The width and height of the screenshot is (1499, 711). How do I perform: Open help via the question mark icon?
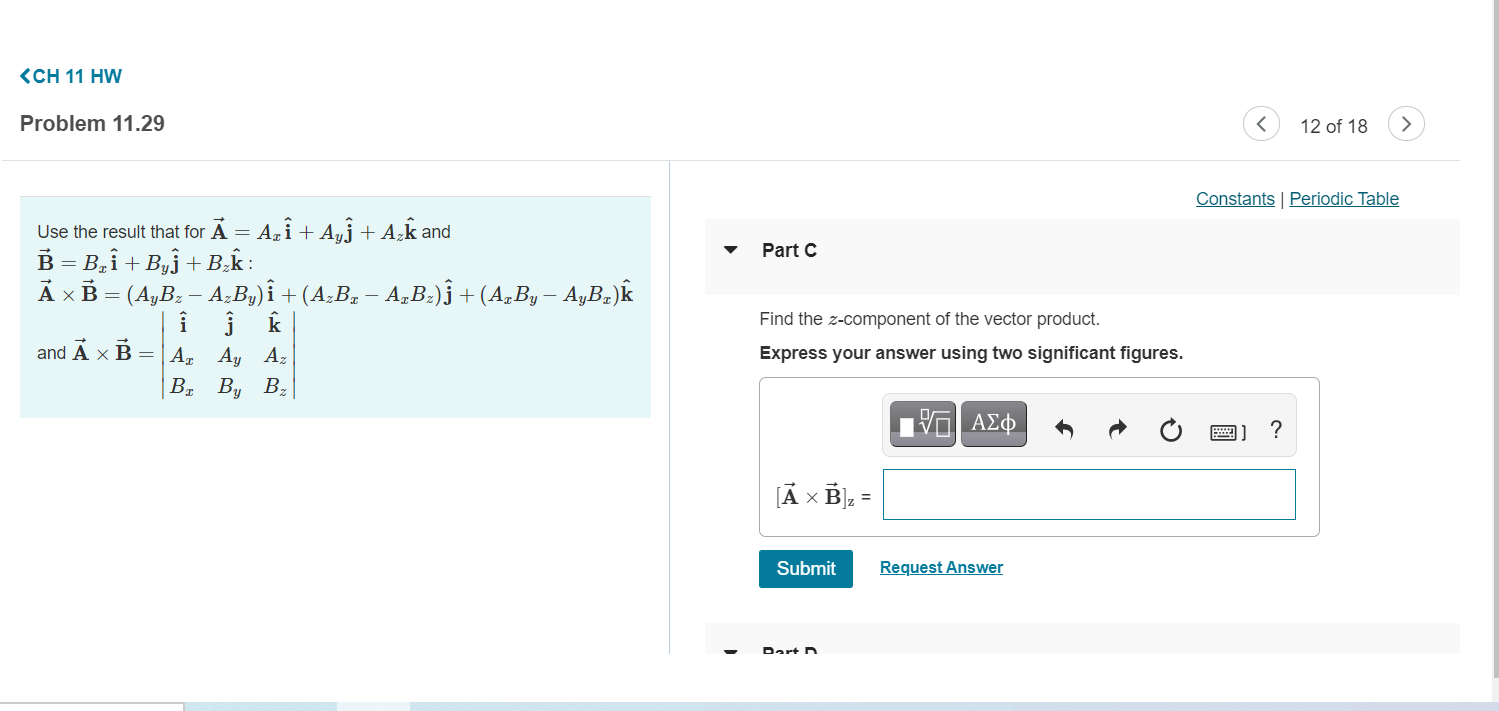pos(1275,429)
